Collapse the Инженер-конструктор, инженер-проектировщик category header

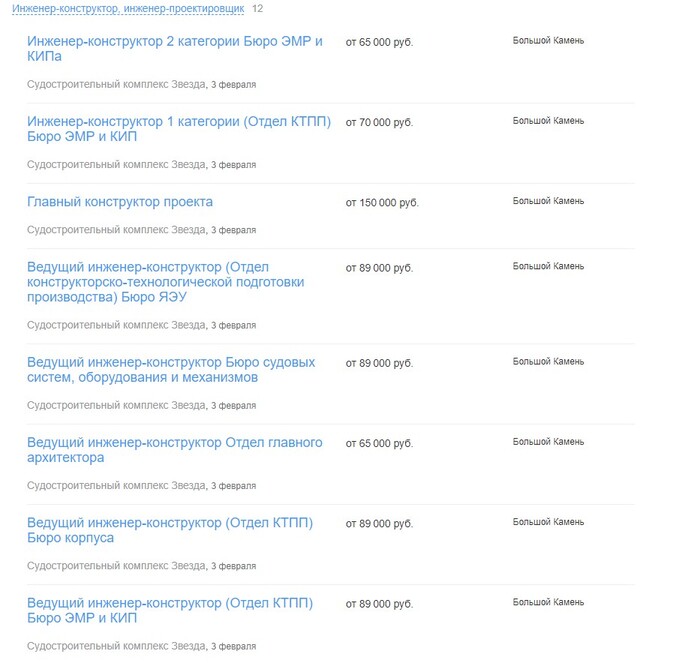pos(128,8)
